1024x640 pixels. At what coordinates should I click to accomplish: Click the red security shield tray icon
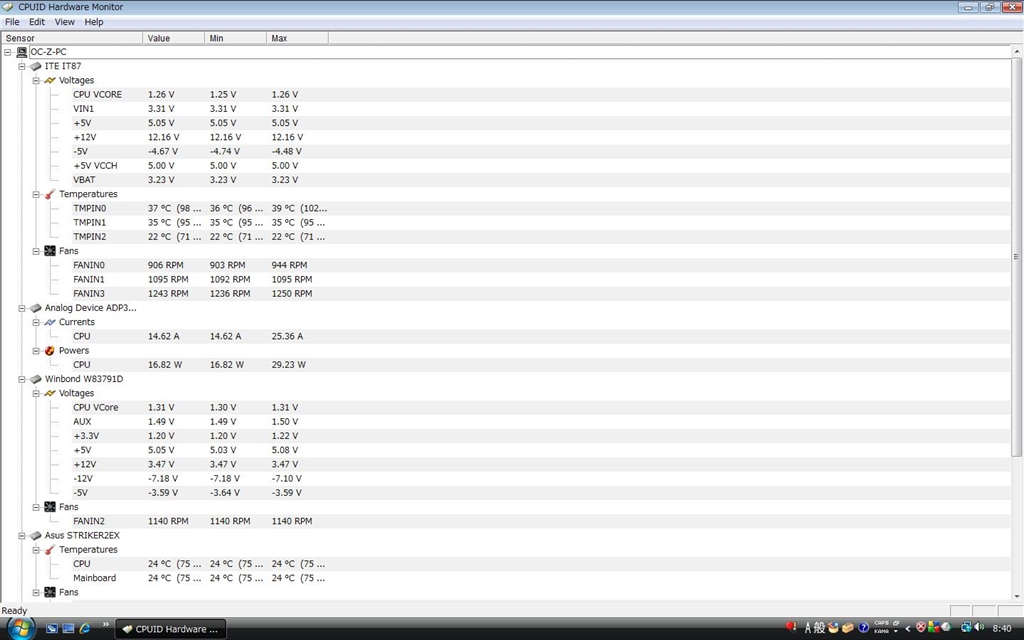[921, 628]
